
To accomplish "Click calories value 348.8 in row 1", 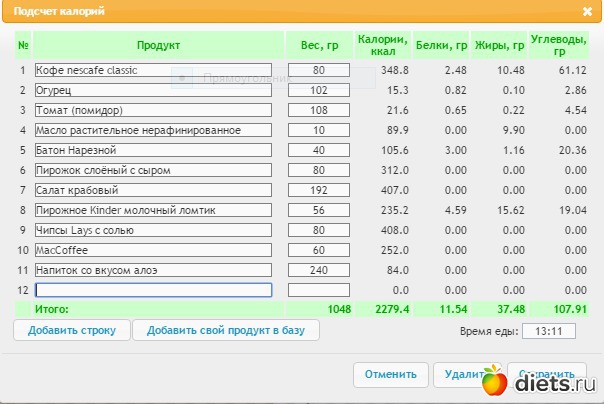I will [x=395, y=70].
